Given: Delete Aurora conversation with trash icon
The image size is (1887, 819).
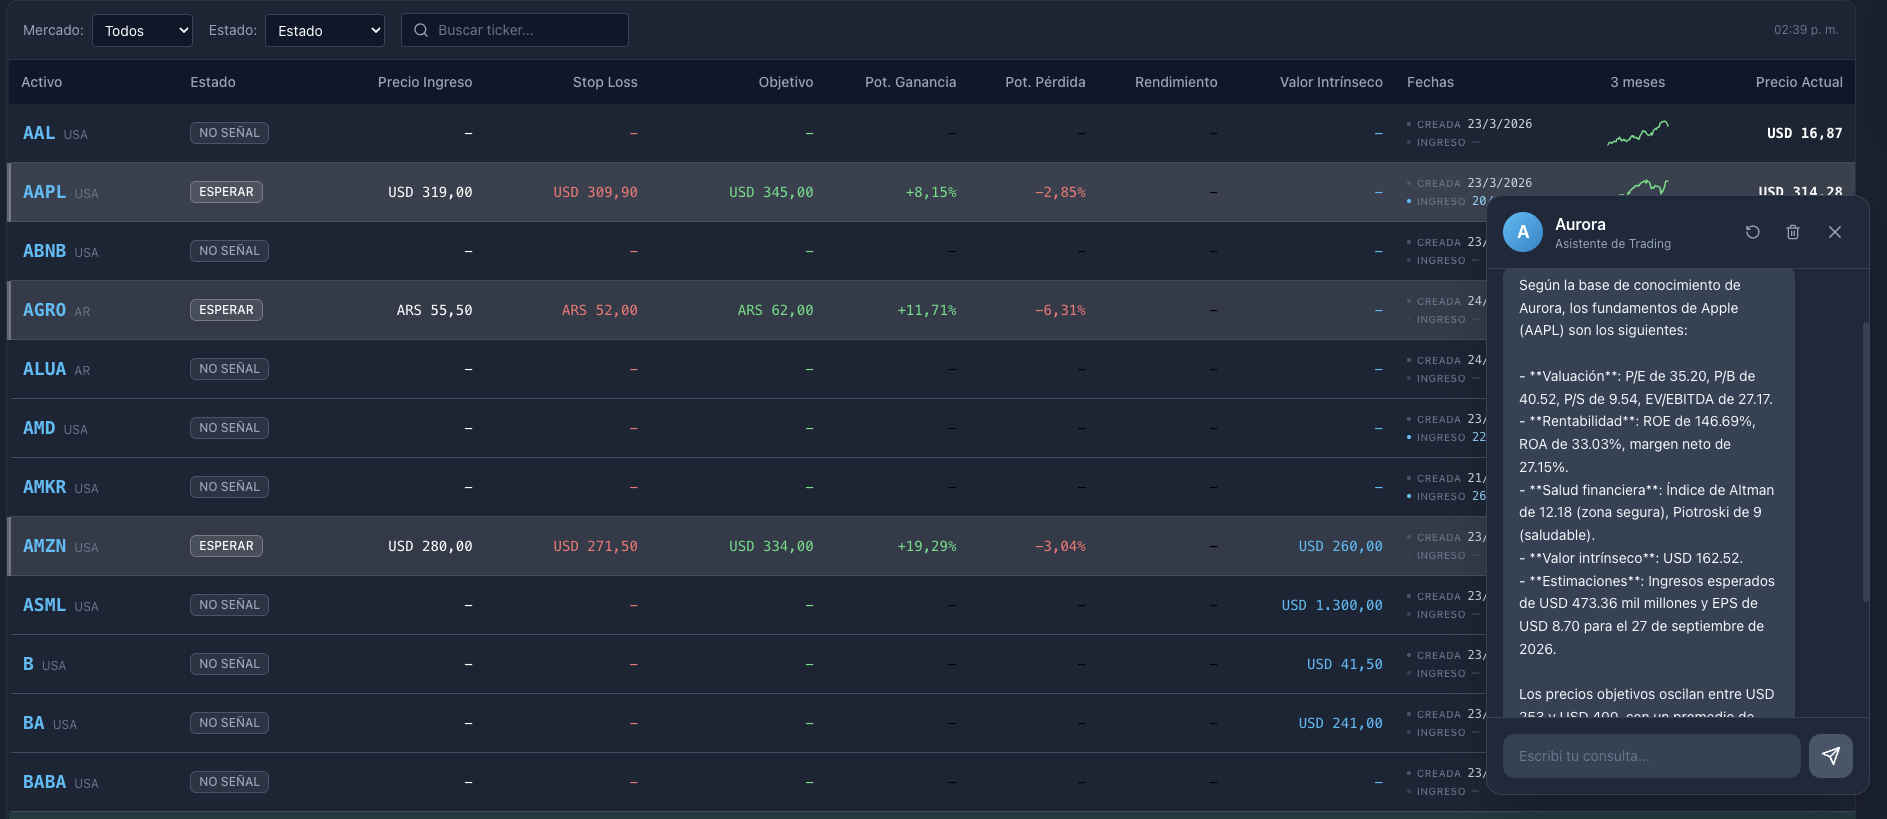Looking at the screenshot, I should pos(1793,232).
